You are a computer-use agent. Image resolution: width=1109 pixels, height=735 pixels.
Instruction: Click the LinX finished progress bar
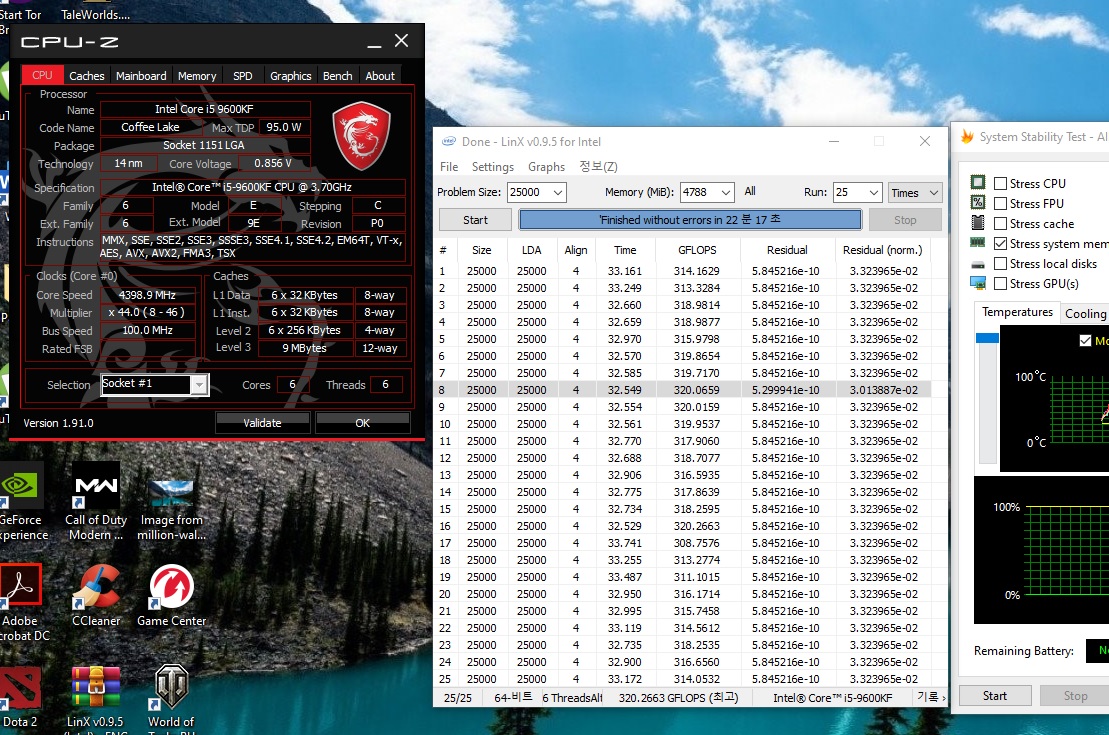tap(690, 220)
